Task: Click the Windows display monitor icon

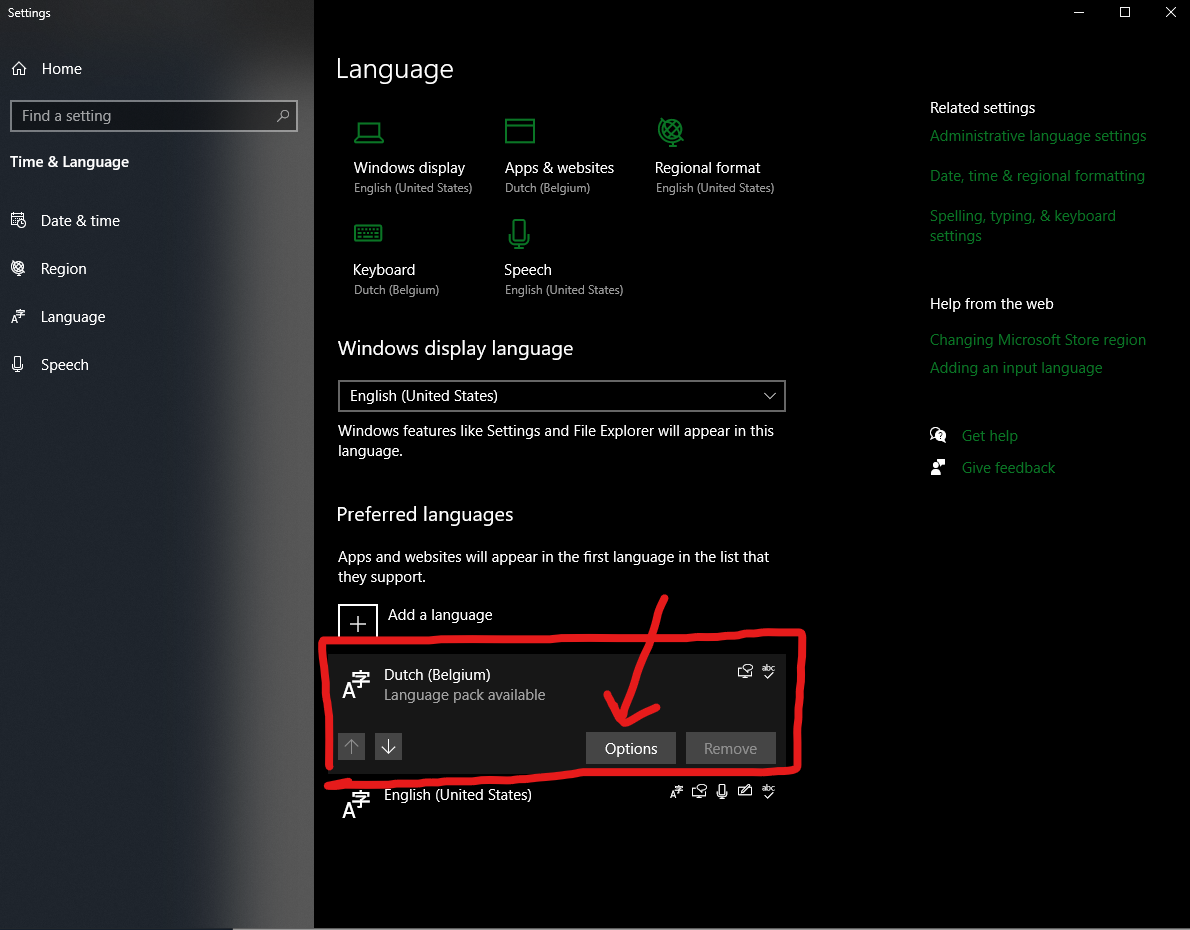Action: [369, 131]
